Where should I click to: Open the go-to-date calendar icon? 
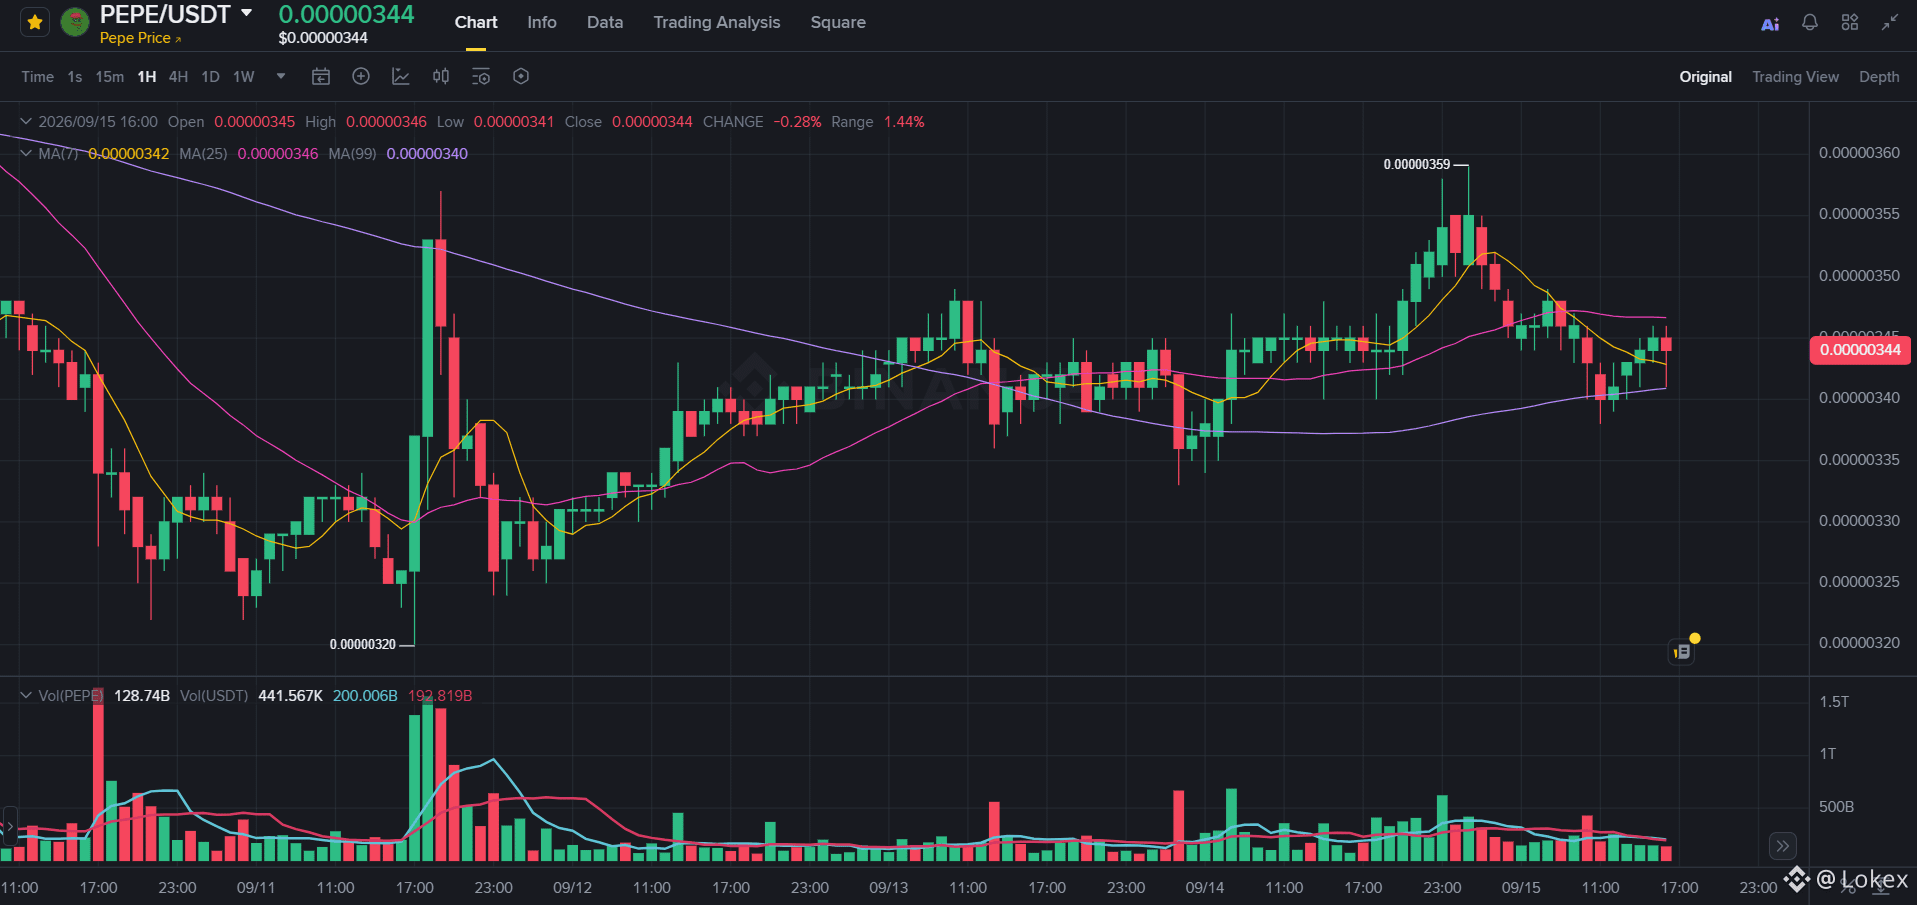click(321, 76)
